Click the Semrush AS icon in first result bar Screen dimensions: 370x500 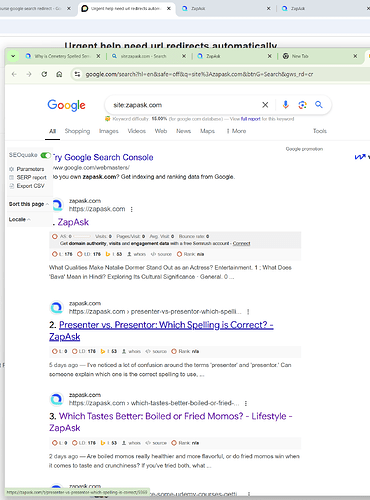tap(55, 236)
